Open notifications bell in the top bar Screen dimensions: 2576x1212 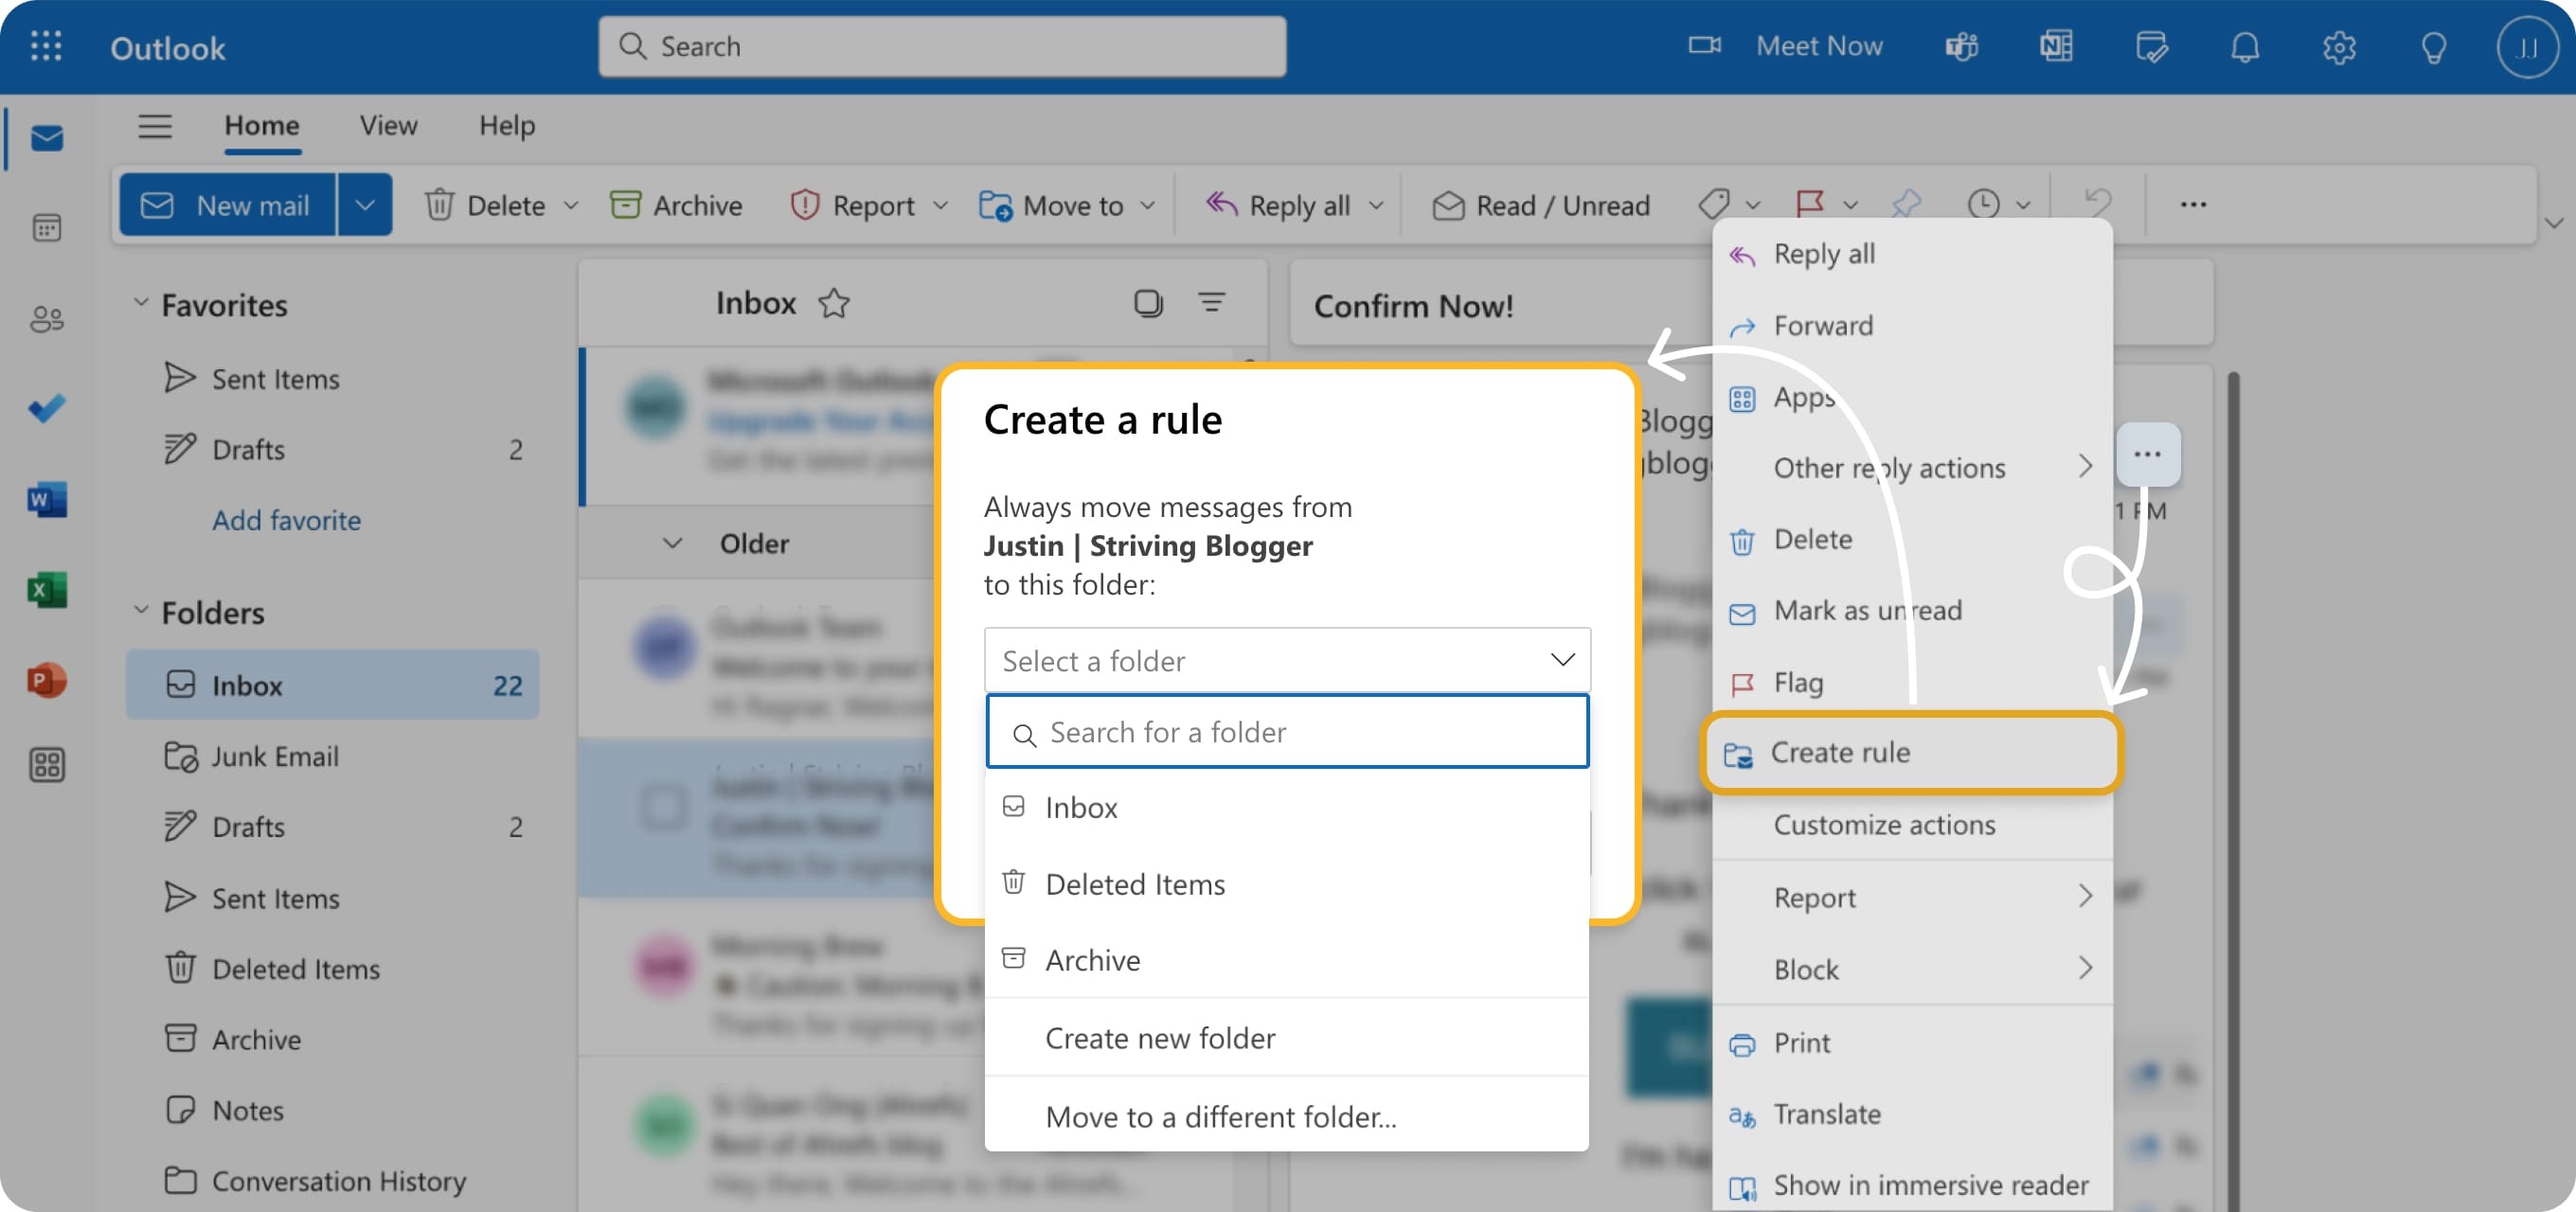click(x=2246, y=46)
